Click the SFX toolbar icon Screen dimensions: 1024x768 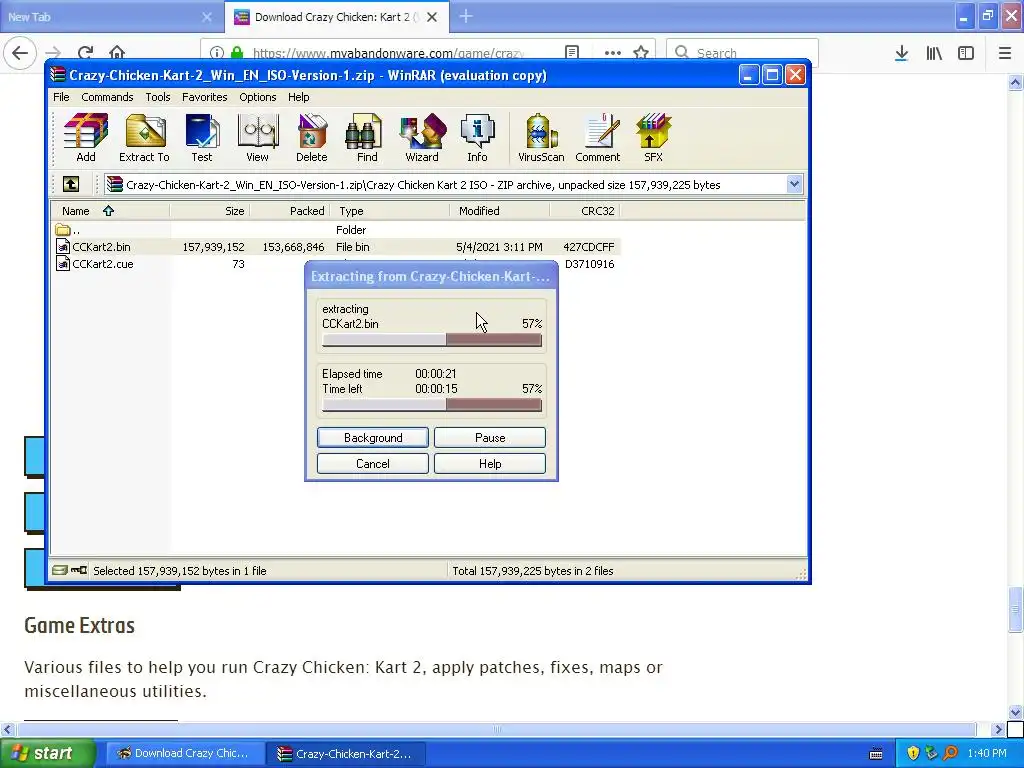[653, 138]
